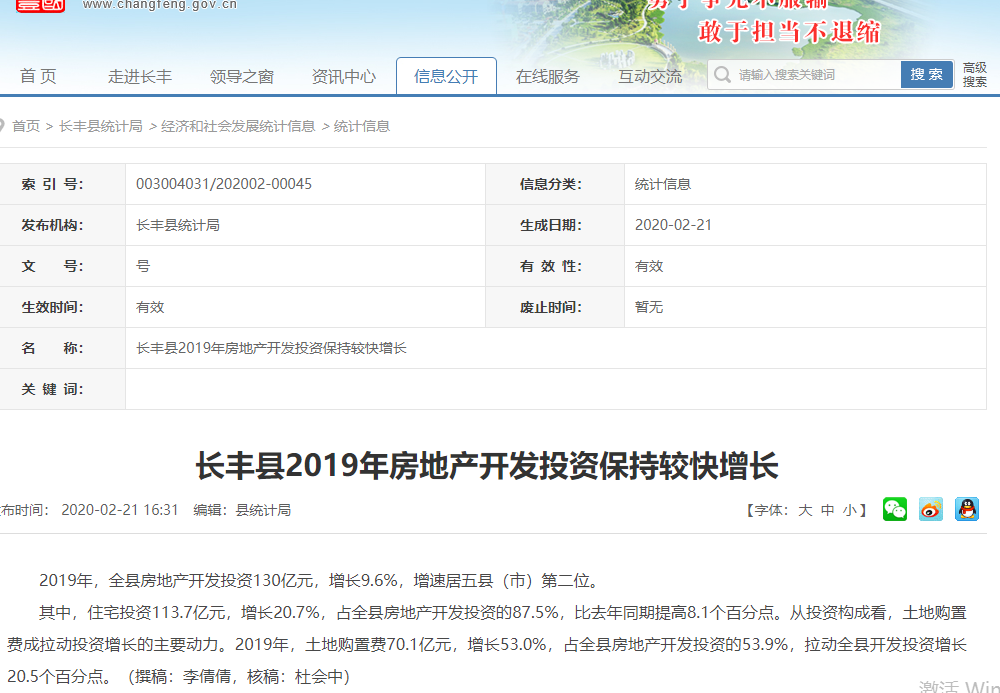Open the 首页 navigation tab
The width and height of the screenshot is (1000, 693).
39,76
